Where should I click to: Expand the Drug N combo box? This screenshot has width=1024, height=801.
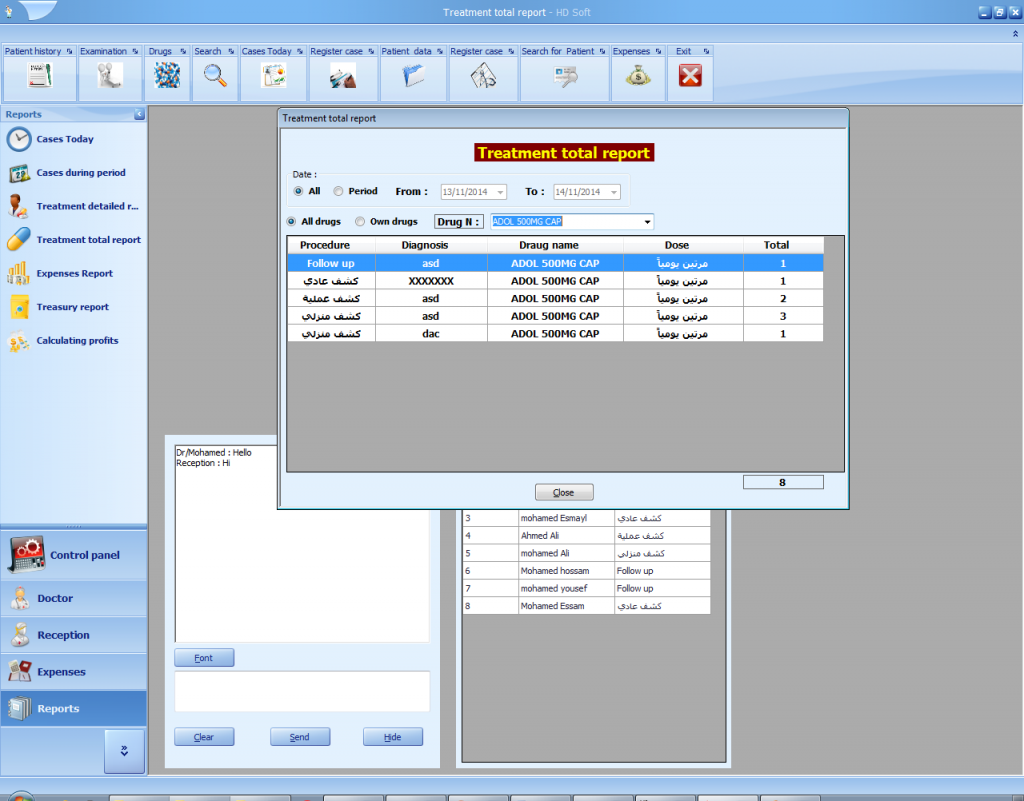tap(647, 222)
